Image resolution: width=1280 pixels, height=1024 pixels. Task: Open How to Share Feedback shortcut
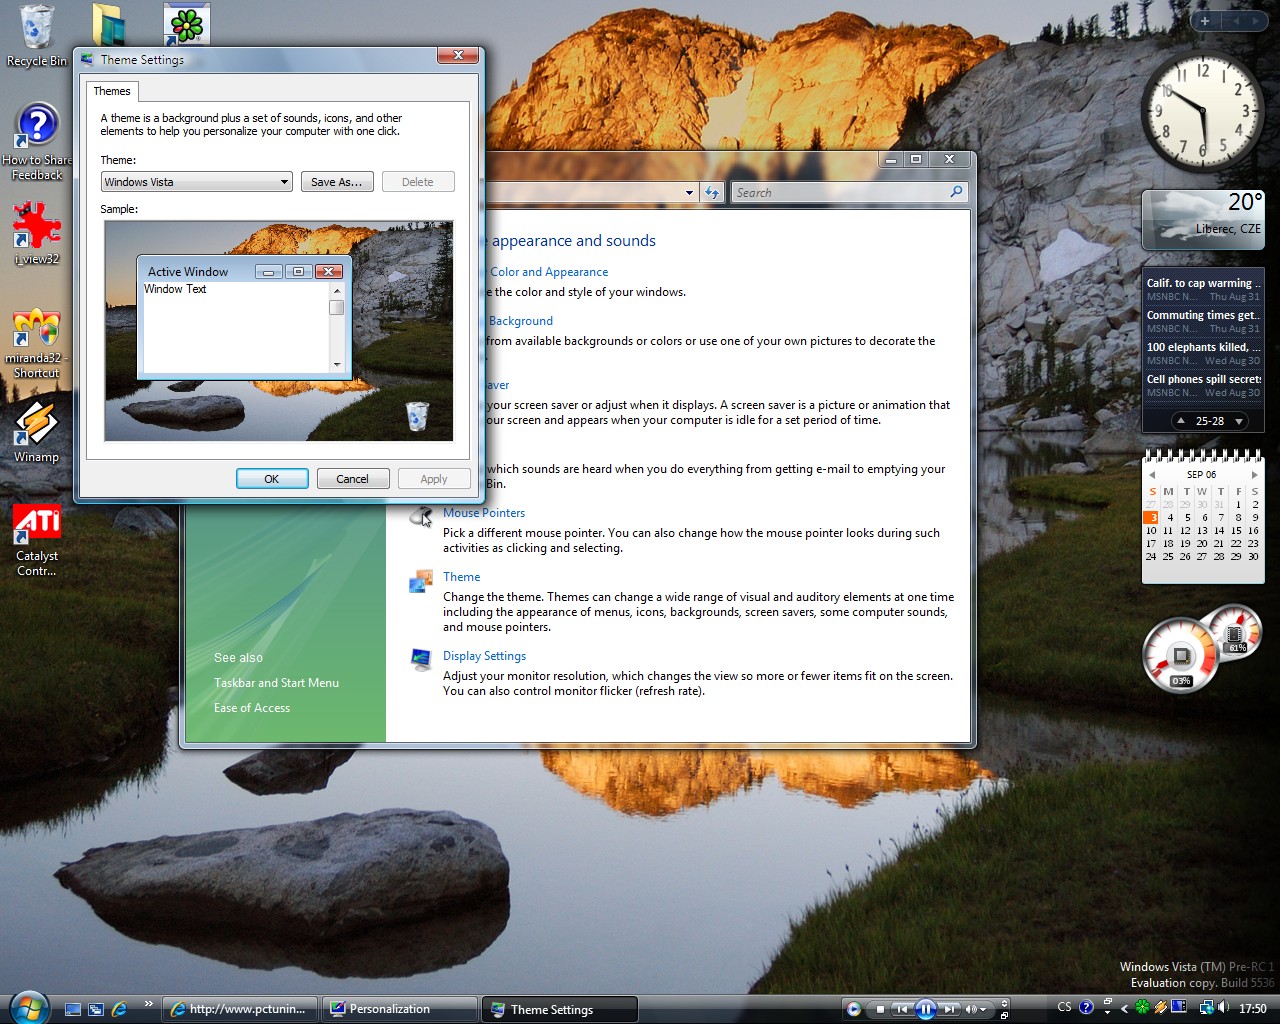point(37,142)
